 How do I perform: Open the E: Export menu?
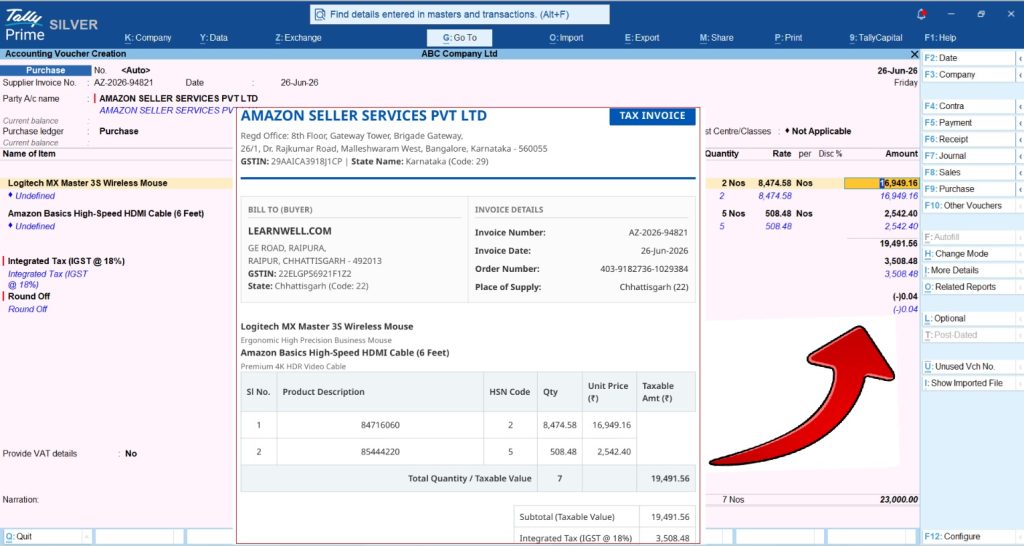coord(642,38)
